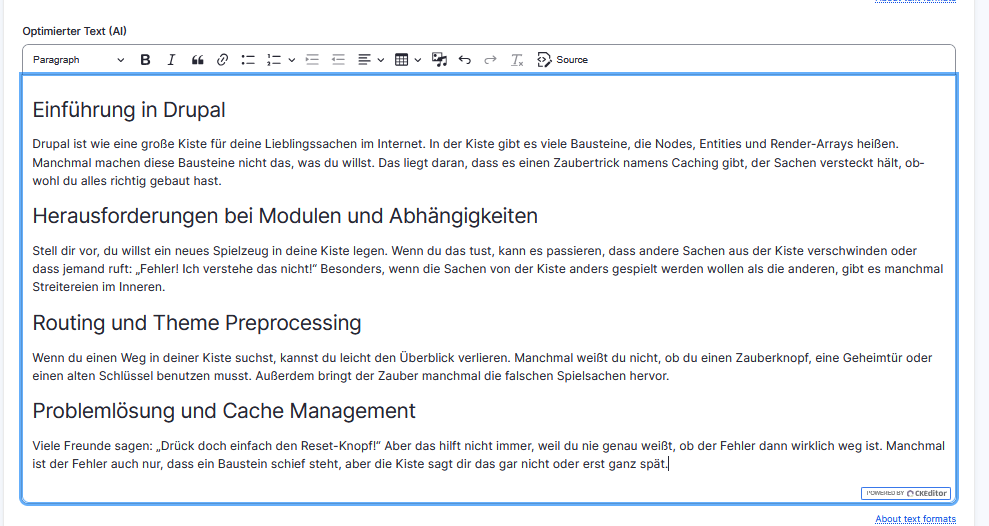The image size is (989, 526).
Task: Toggle italic formatting
Action: click(171, 60)
